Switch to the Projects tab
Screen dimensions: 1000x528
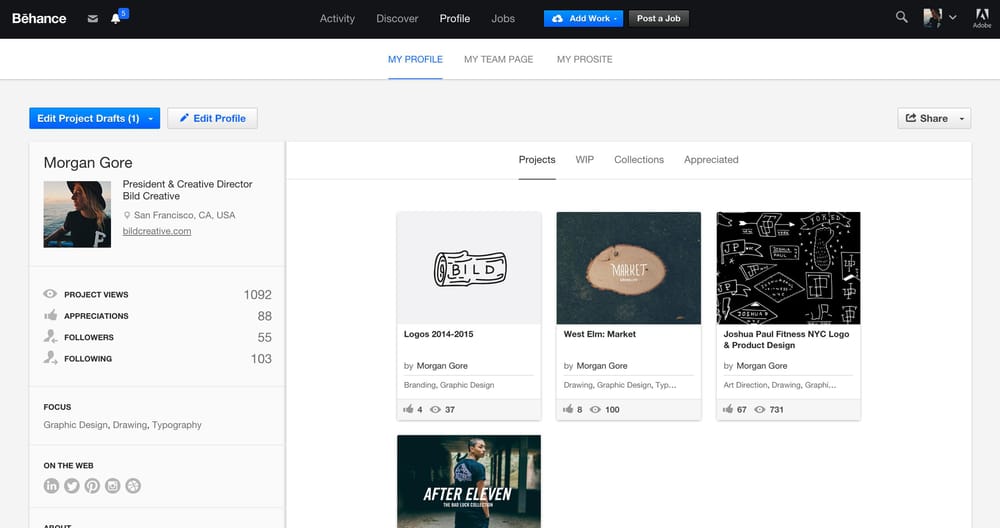537,159
